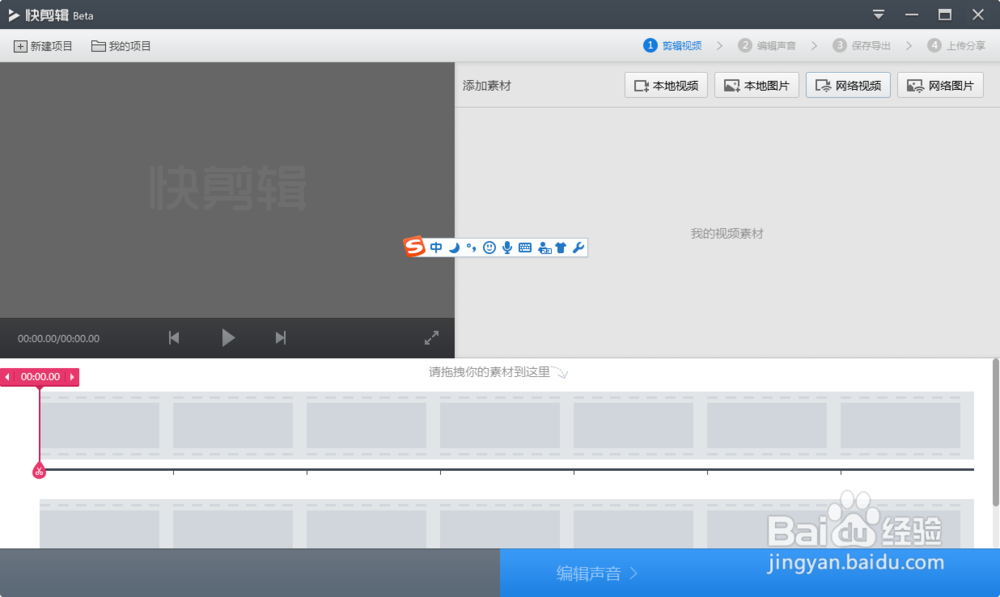Open the soft keyboard icon

(525, 247)
